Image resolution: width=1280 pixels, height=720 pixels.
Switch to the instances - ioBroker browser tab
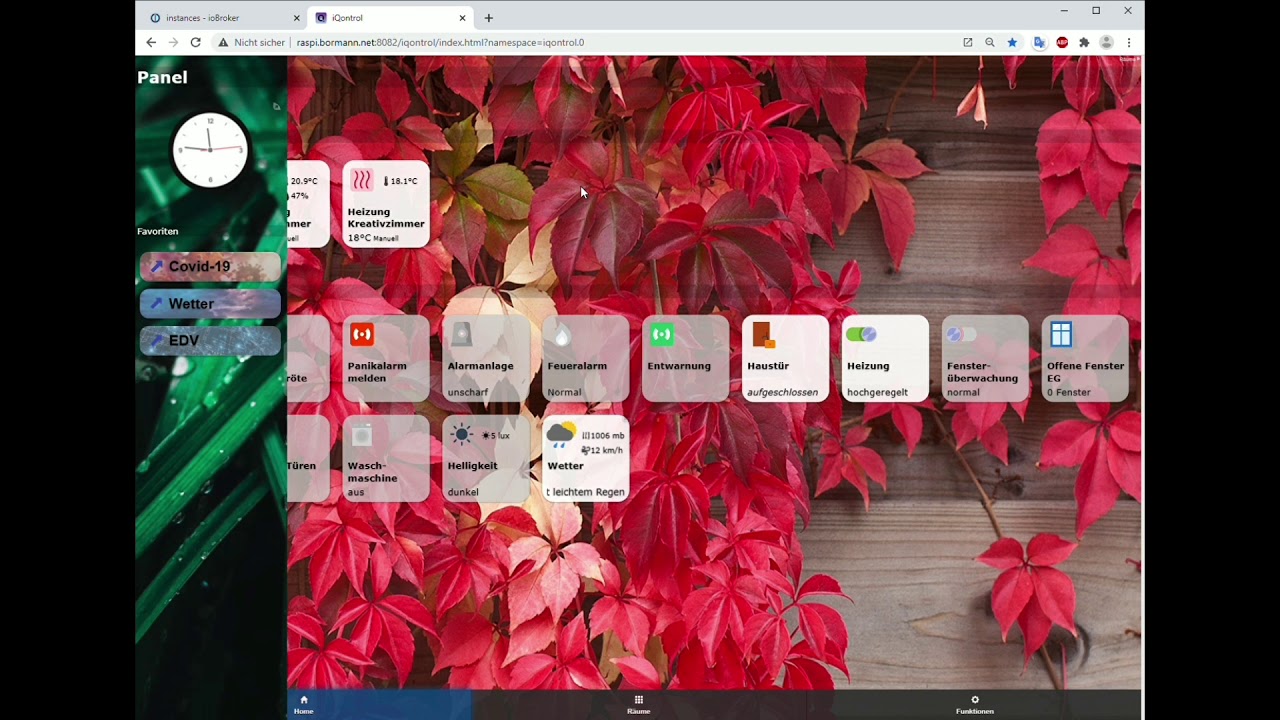222,18
